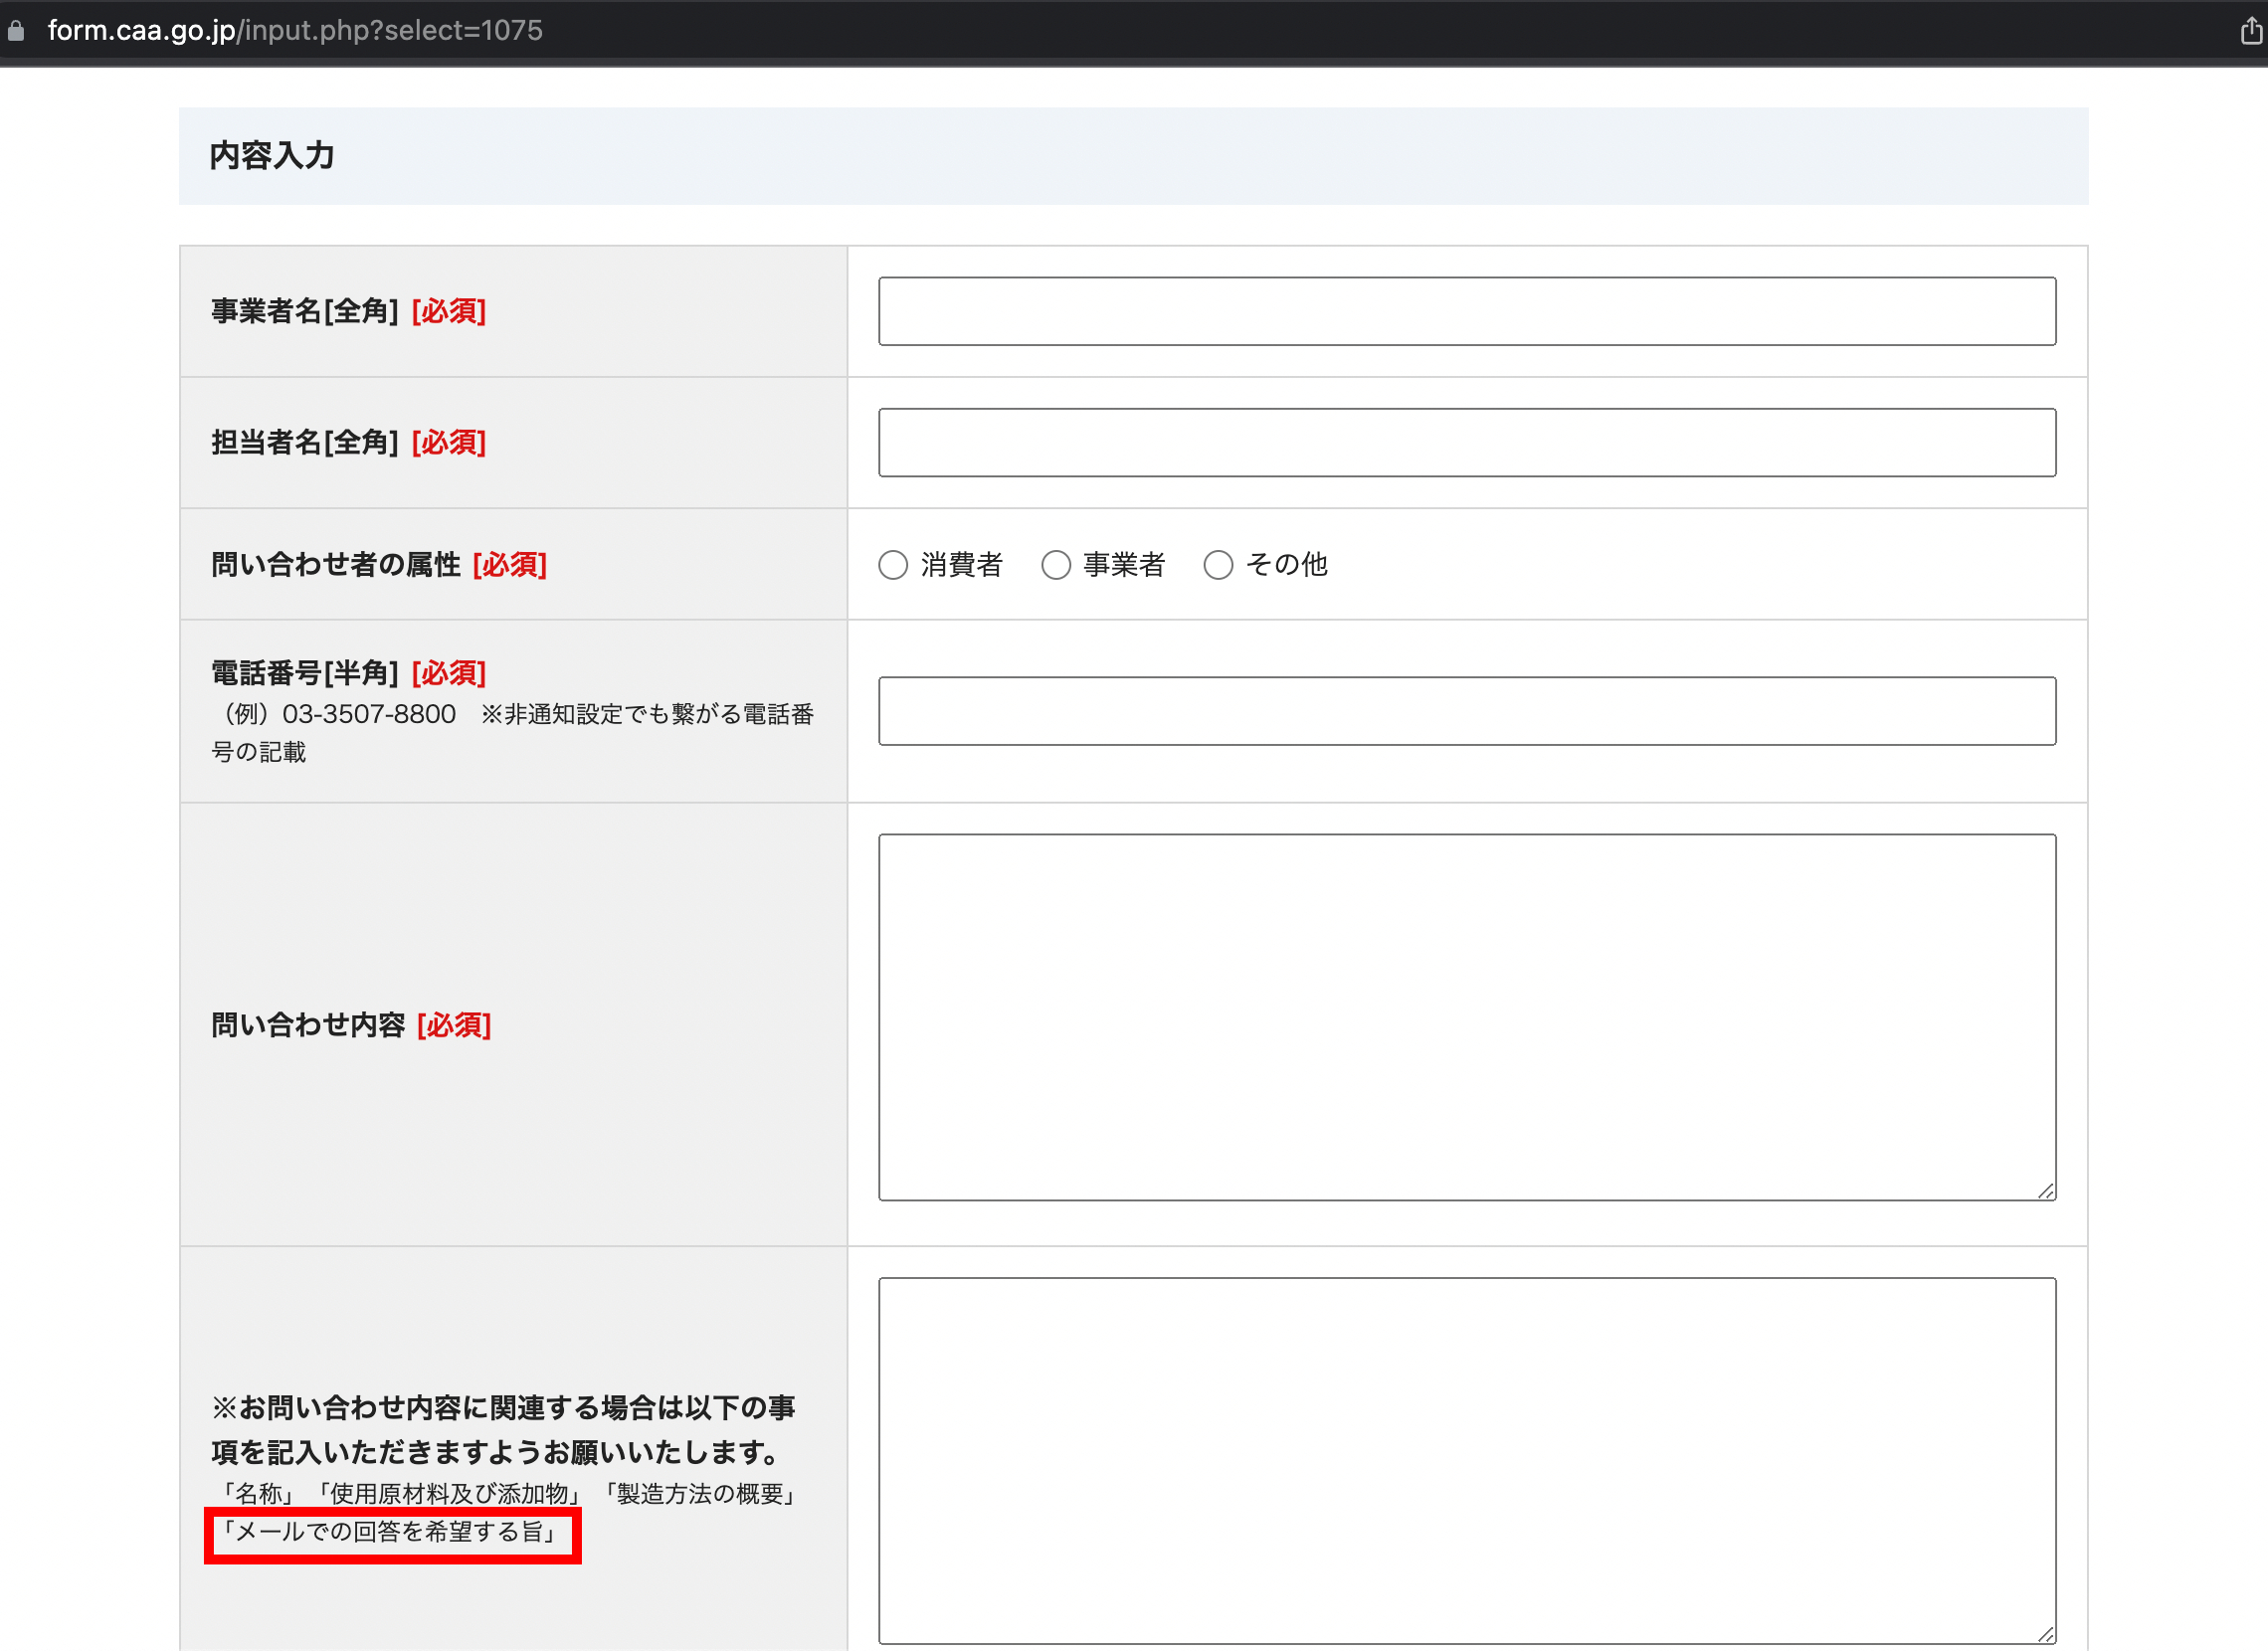Screen dimensions: 2268x1651
Task: Click resize handle of bottom text area
Action: 2046,1634
